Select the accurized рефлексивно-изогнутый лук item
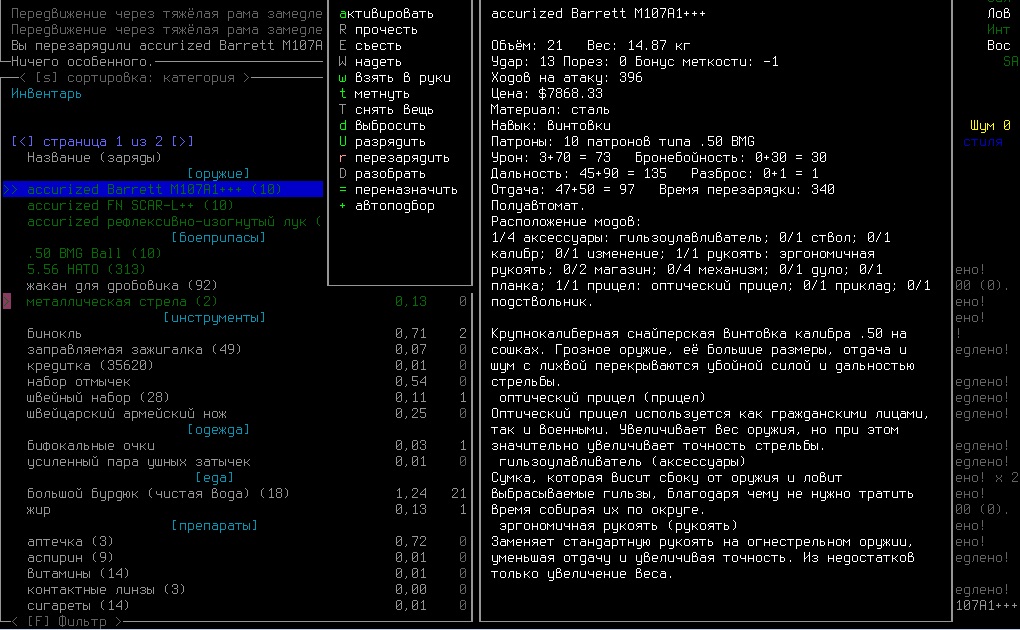Image resolution: width=1020 pixels, height=630 pixels. click(174, 221)
